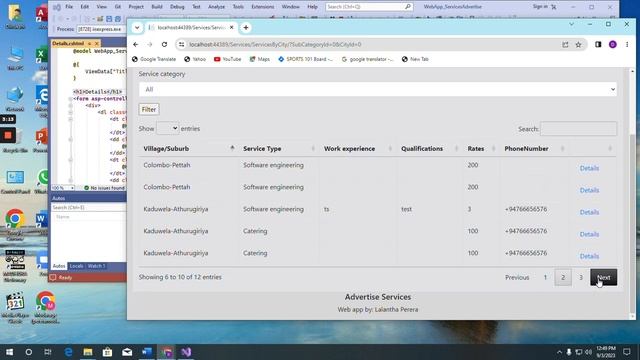The image size is (640, 360).
Task: Open Chrome profile avatar
Action: click(x=613, y=44)
